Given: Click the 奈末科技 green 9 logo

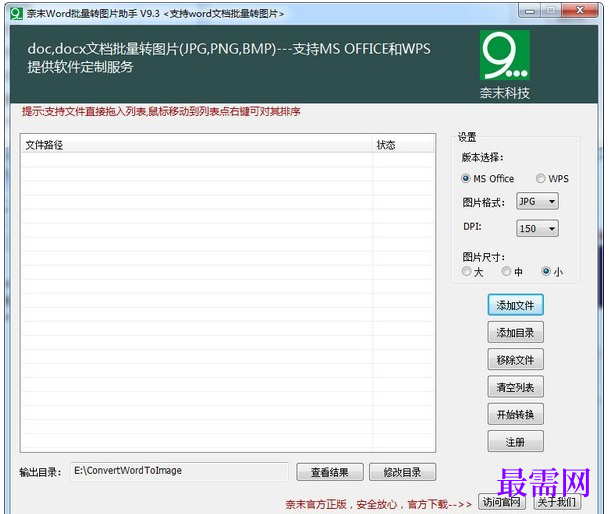Looking at the screenshot, I should [505, 55].
